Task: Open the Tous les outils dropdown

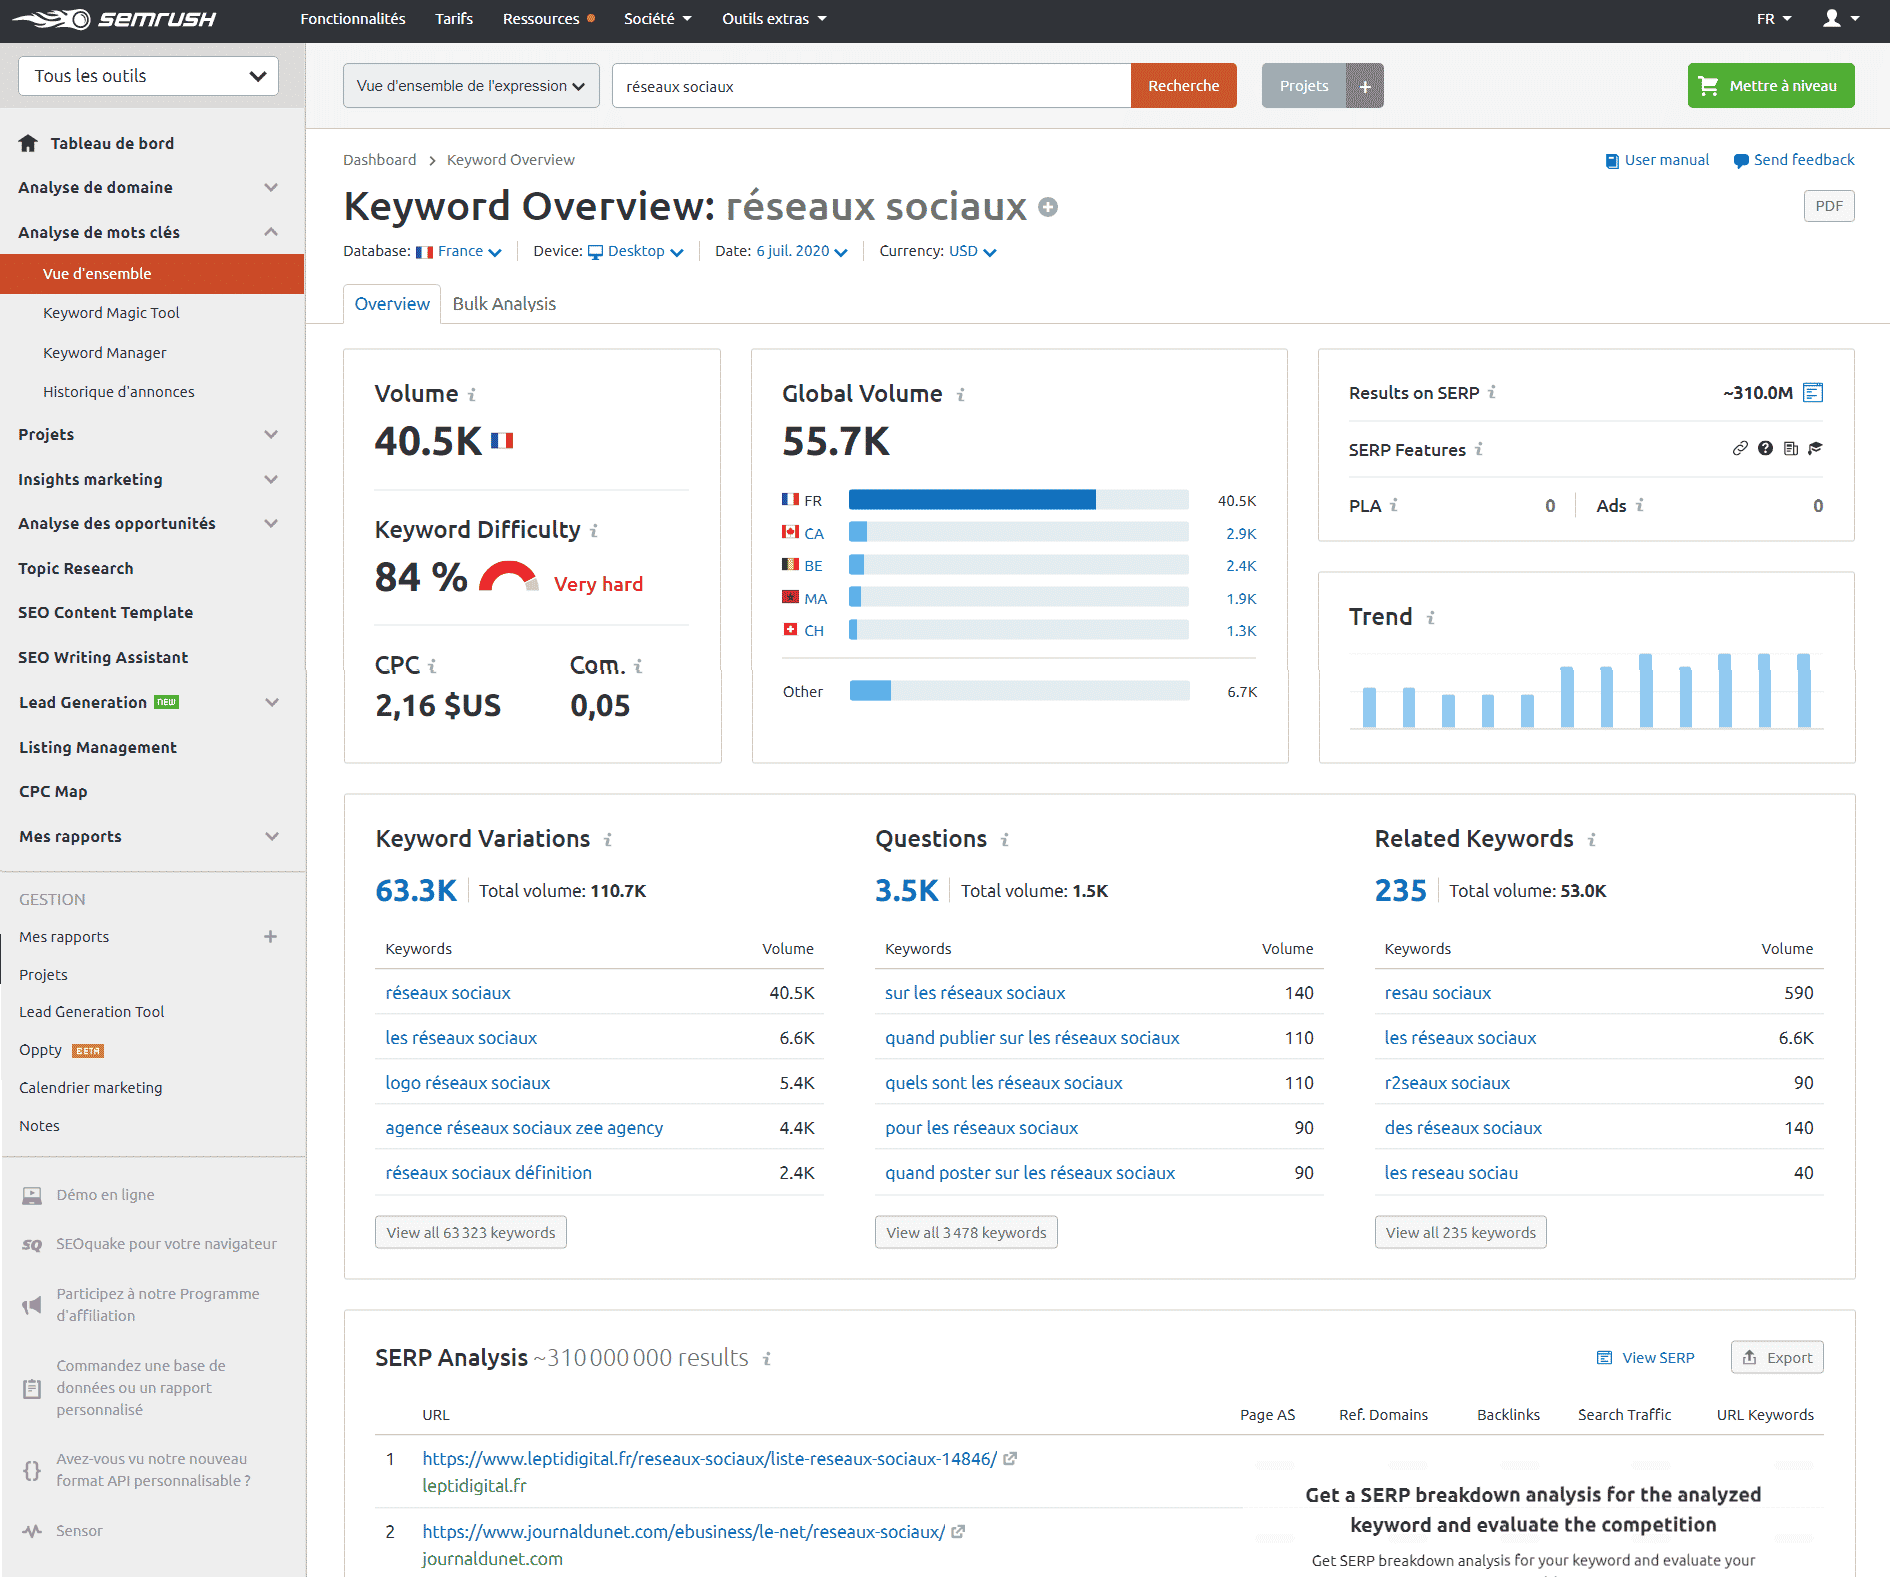Action: point(148,76)
